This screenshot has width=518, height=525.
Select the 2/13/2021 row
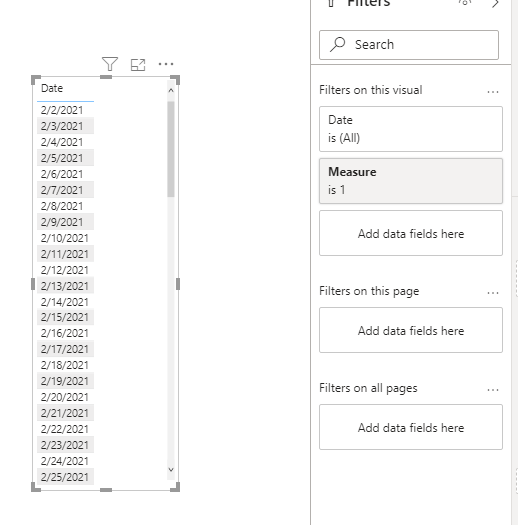tap(65, 286)
